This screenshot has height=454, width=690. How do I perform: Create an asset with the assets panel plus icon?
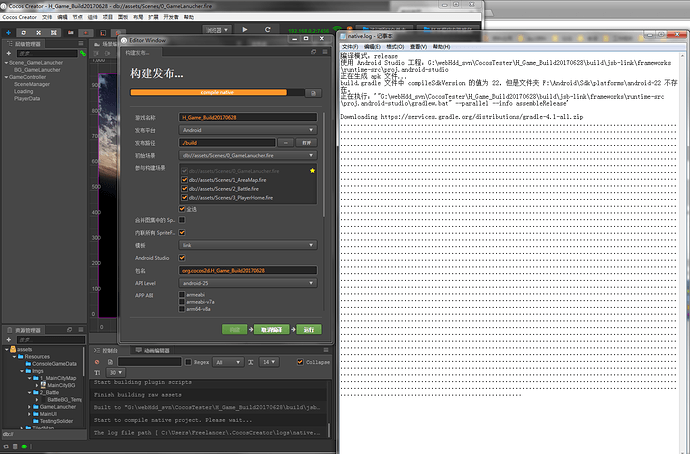tap(8, 340)
